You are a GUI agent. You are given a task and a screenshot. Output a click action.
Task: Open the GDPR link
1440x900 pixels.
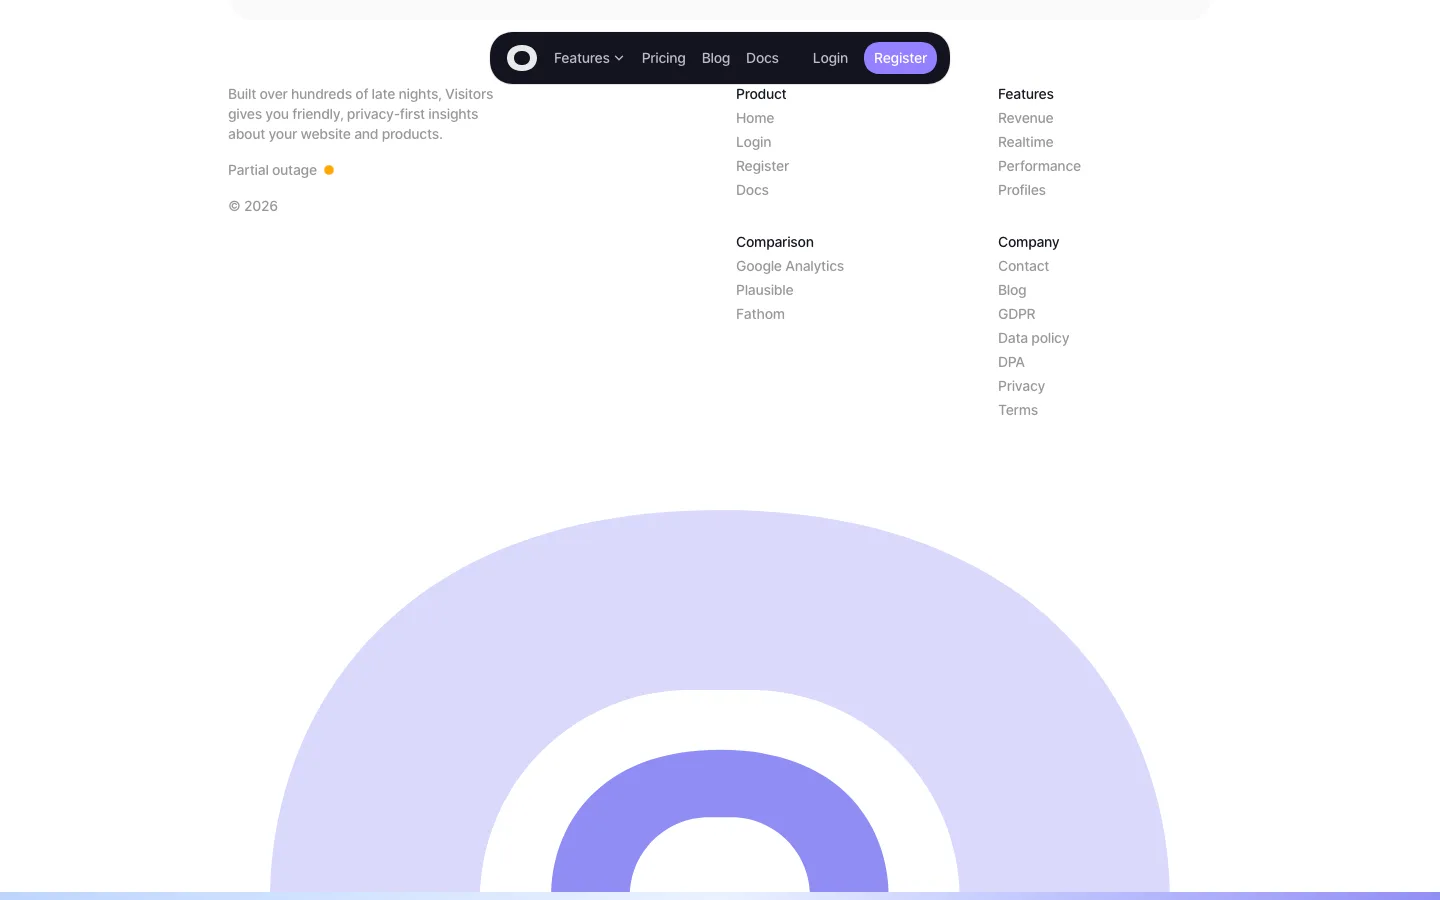pos(1017,314)
